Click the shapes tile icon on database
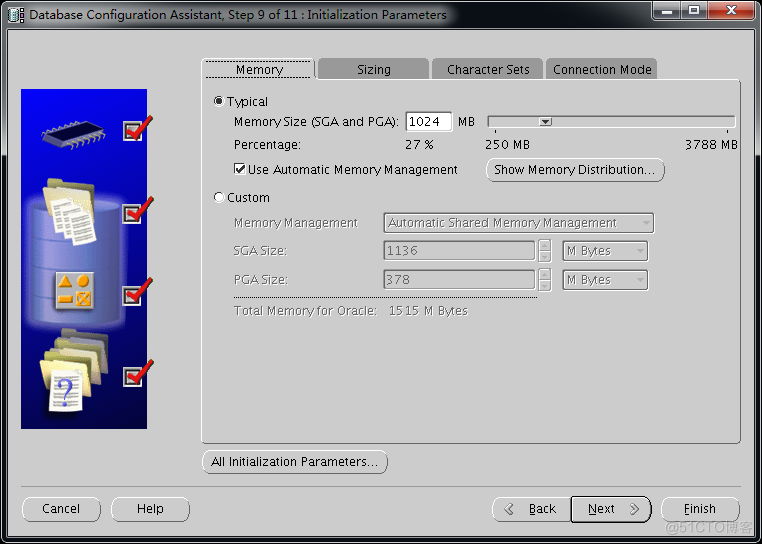Image resolution: width=762 pixels, height=544 pixels. [74, 291]
